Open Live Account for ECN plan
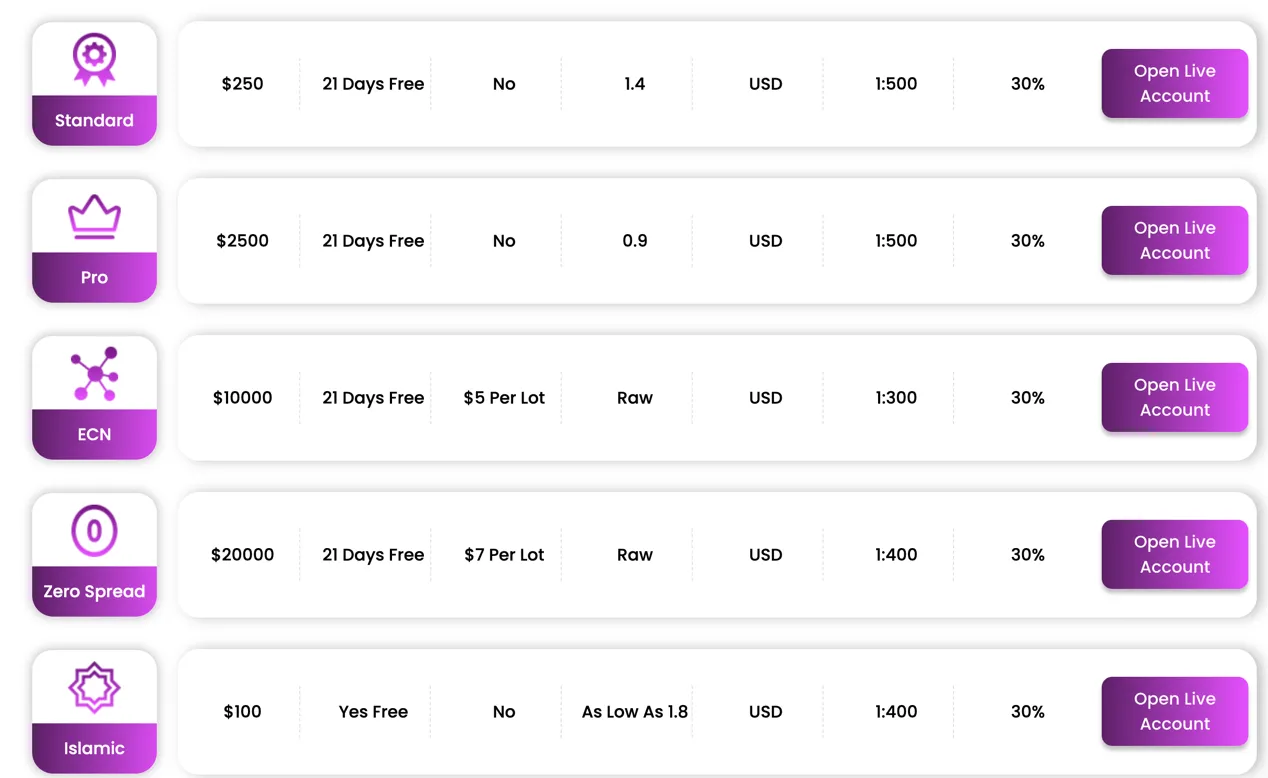Screen dimensions: 1268x778 point(1175,398)
